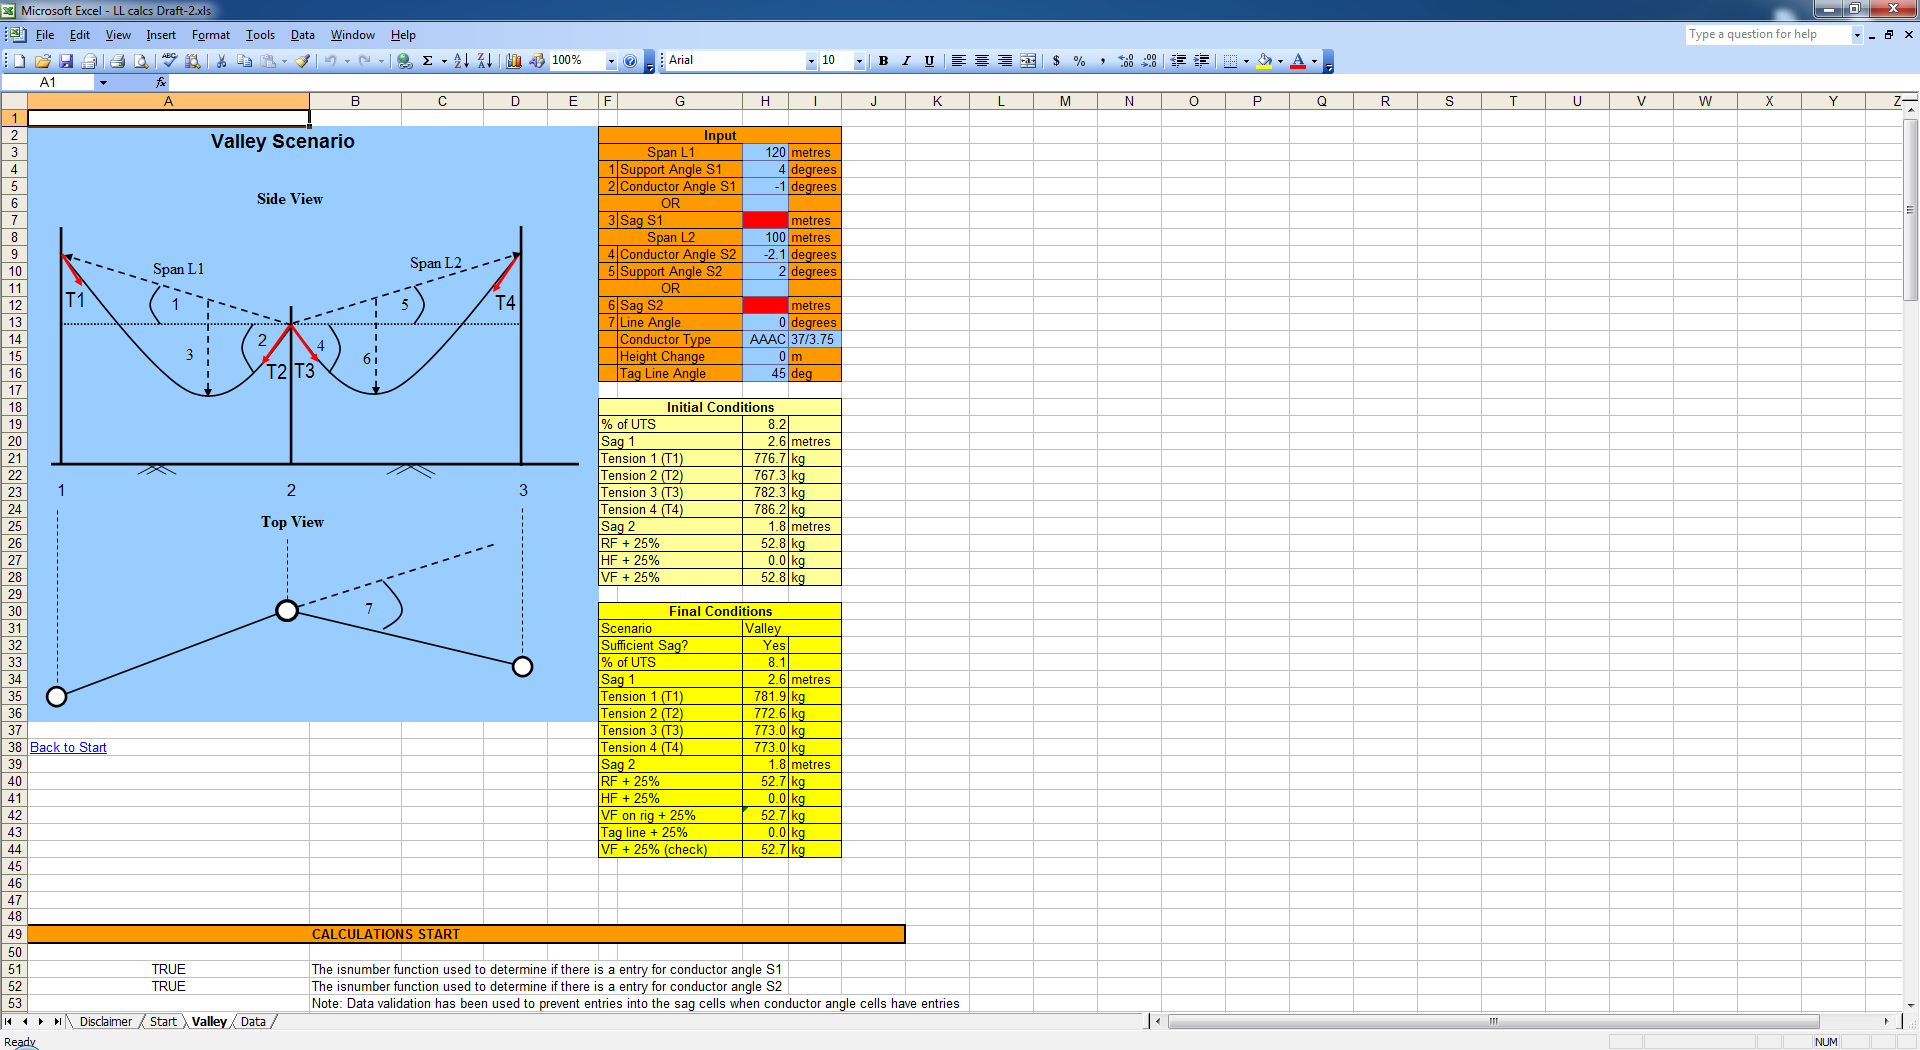The height and width of the screenshot is (1050, 1920).
Task: Open the Format menu
Action: click(x=210, y=35)
